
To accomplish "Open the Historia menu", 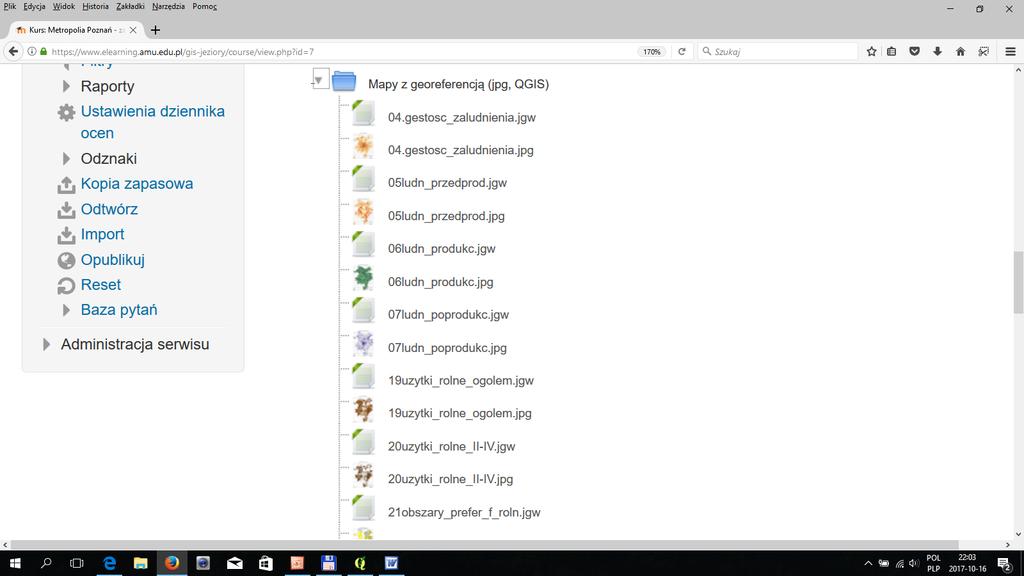I will (x=95, y=7).
